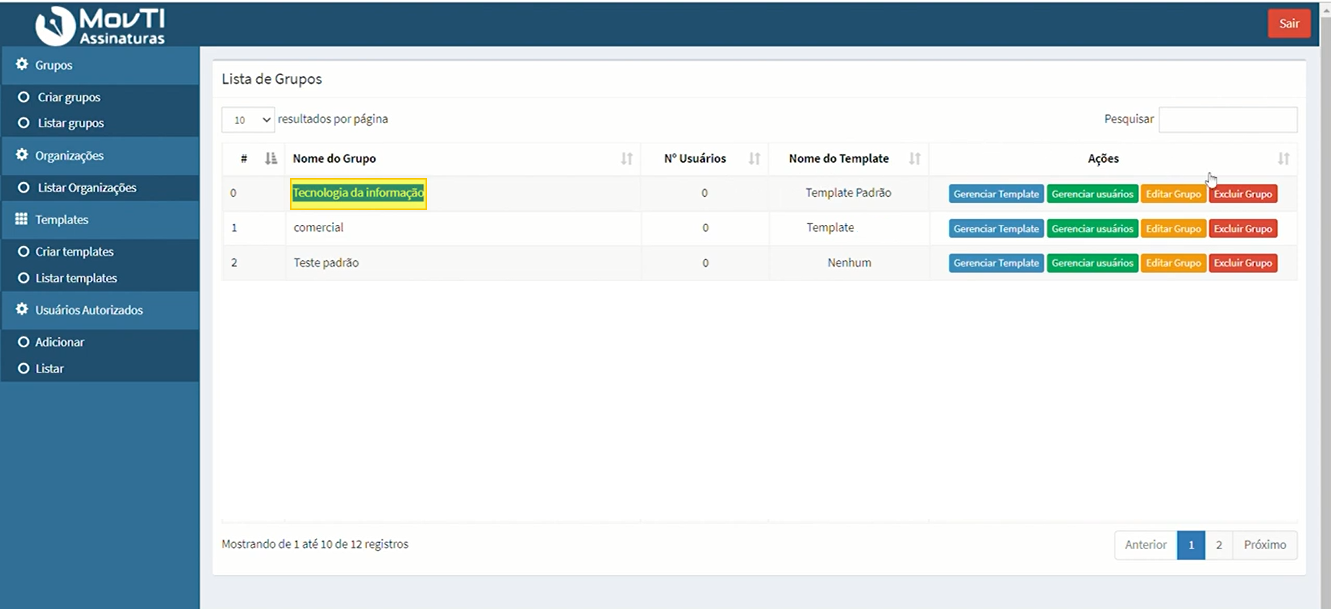Image resolution: width=1331 pixels, height=609 pixels.
Task: Expand the Organizações menu section
Action: (x=100, y=156)
